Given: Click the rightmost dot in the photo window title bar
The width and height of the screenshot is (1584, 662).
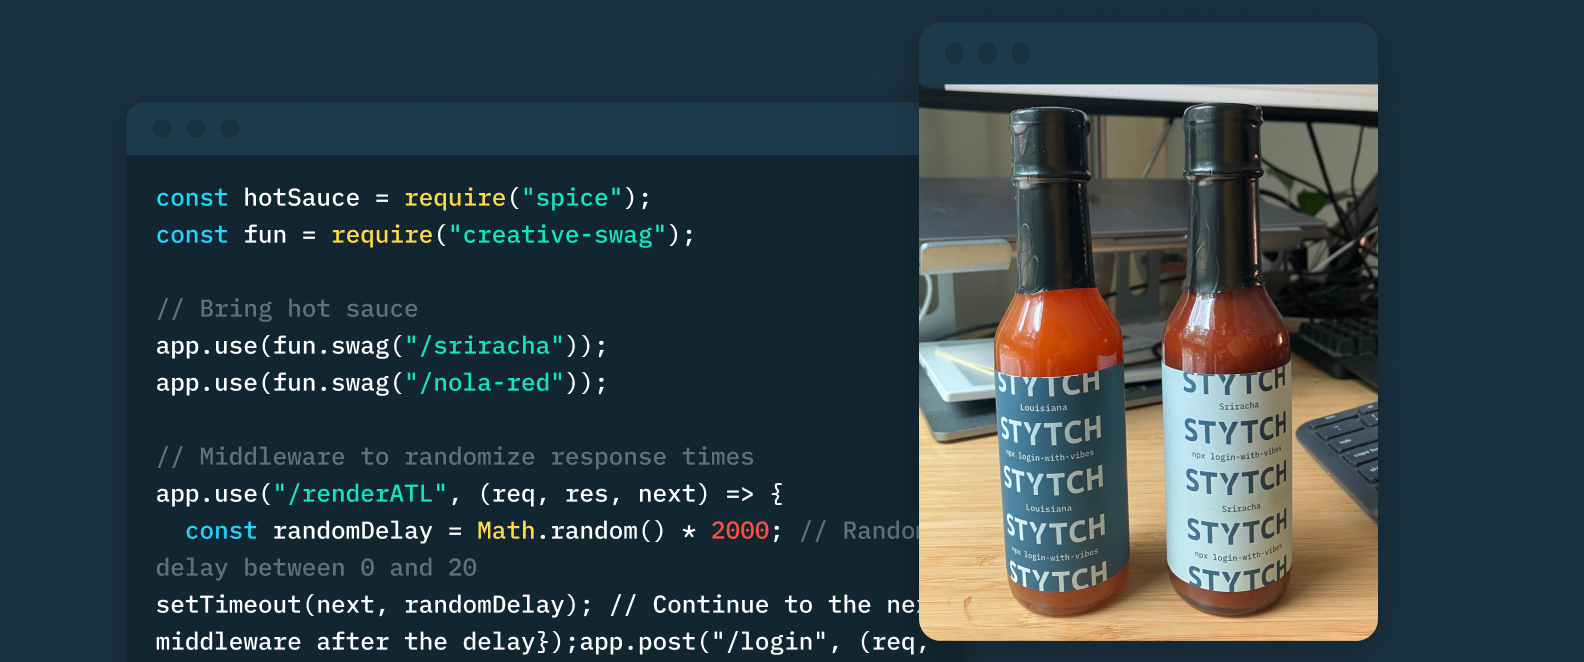Looking at the screenshot, I should coord(1021,53).
